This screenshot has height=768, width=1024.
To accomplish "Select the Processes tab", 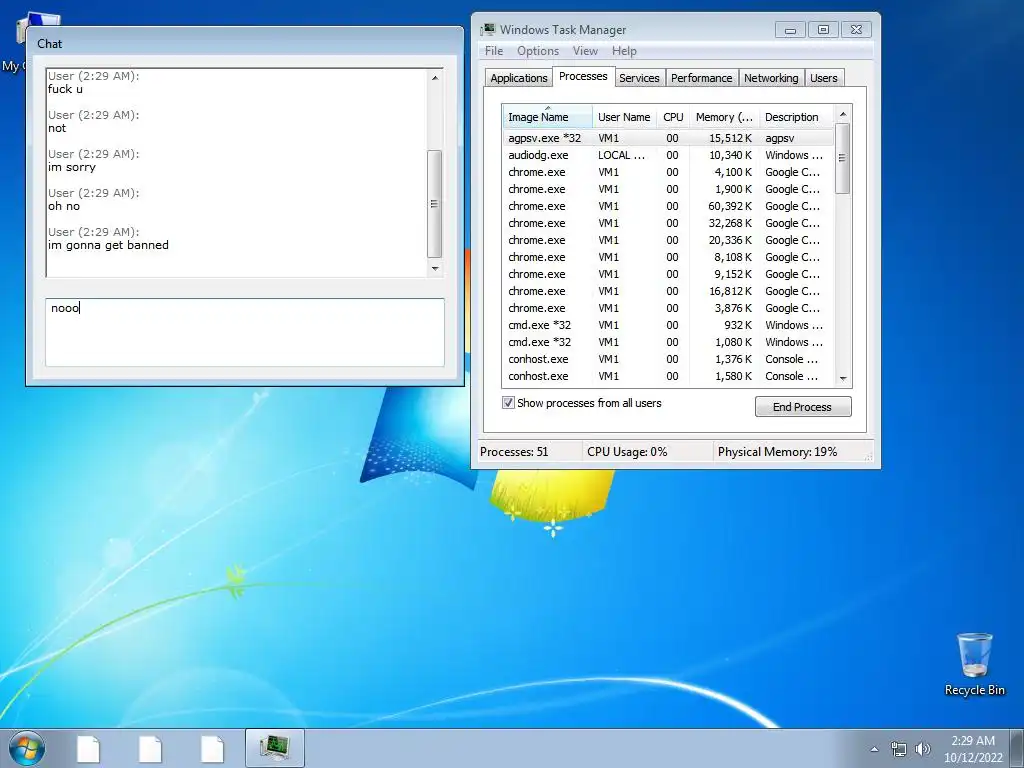I will (x=583, y=76).
